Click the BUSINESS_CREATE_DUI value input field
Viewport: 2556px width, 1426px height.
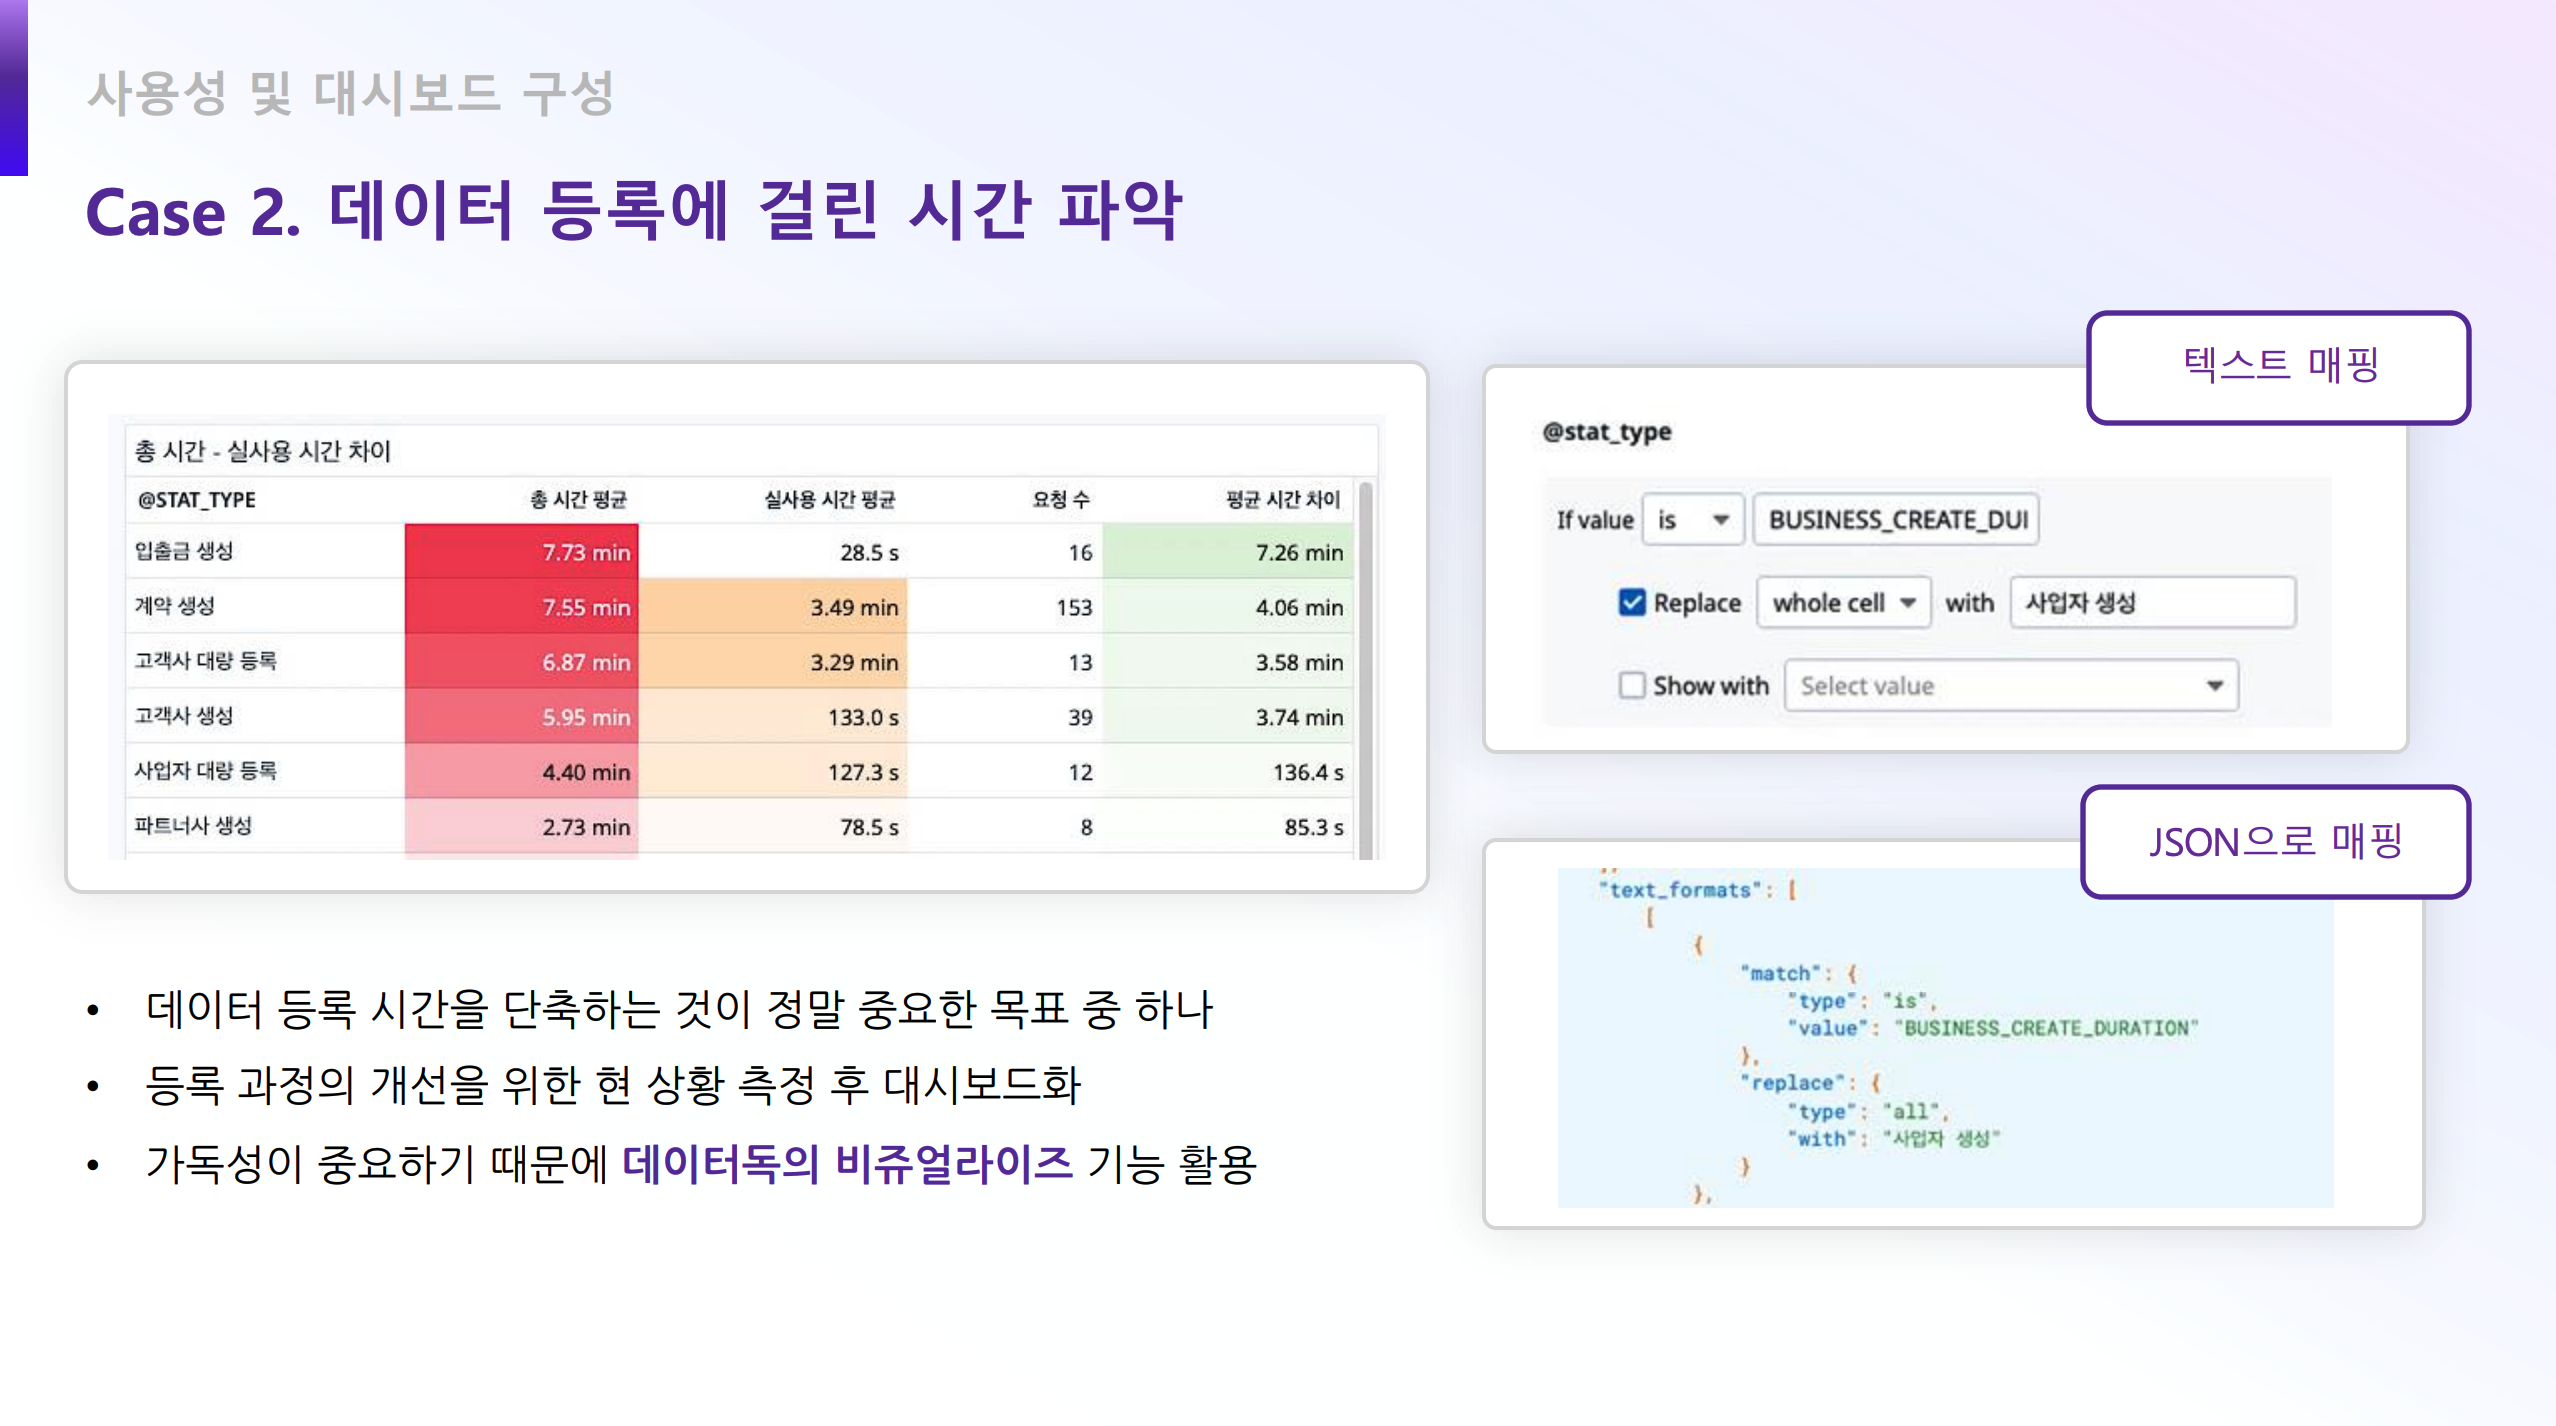coord(1896,519)
